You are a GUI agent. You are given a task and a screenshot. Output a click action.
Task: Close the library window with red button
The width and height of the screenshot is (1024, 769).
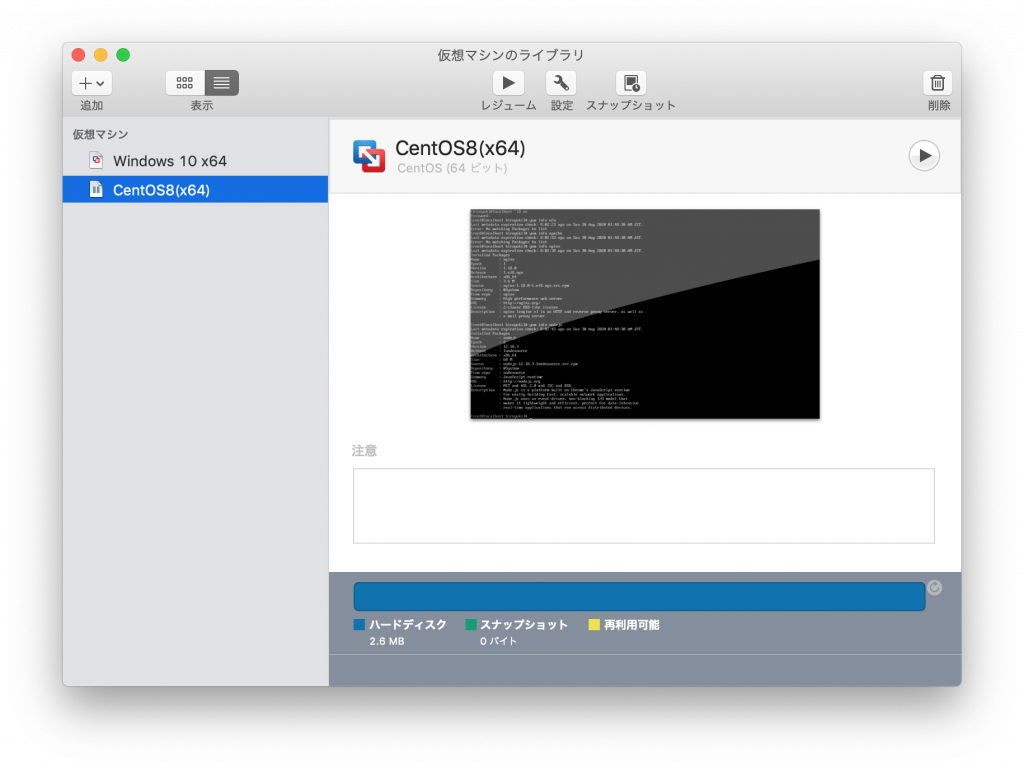(x=78, y=55)
